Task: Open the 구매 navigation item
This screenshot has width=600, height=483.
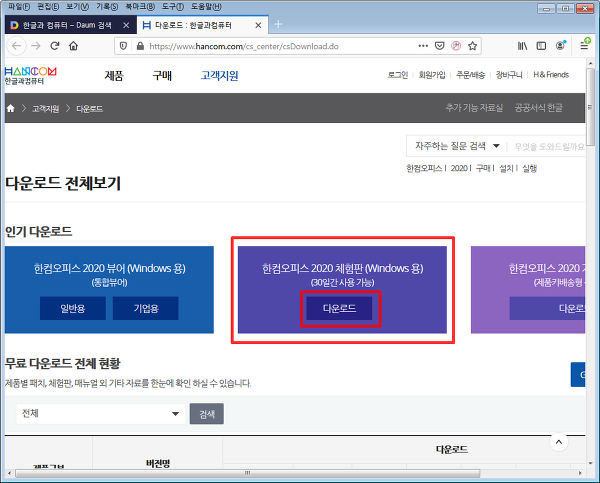Action: tap(162, 76)
